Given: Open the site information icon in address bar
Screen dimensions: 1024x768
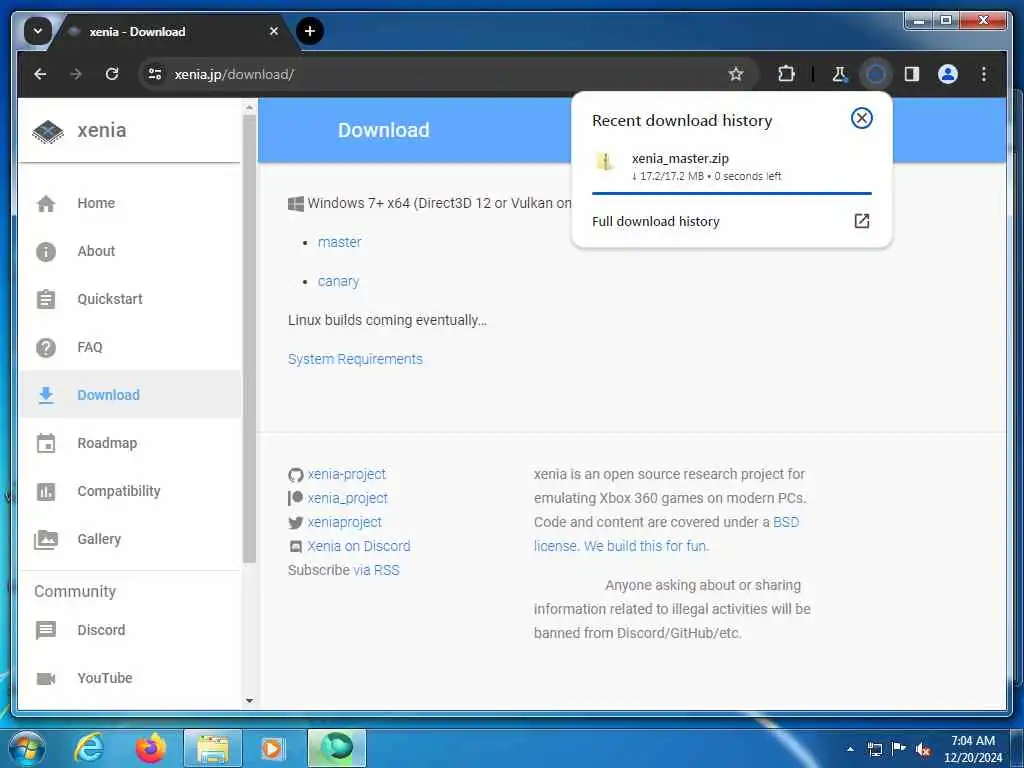Looking at the screenshot, I should point(155,74).
